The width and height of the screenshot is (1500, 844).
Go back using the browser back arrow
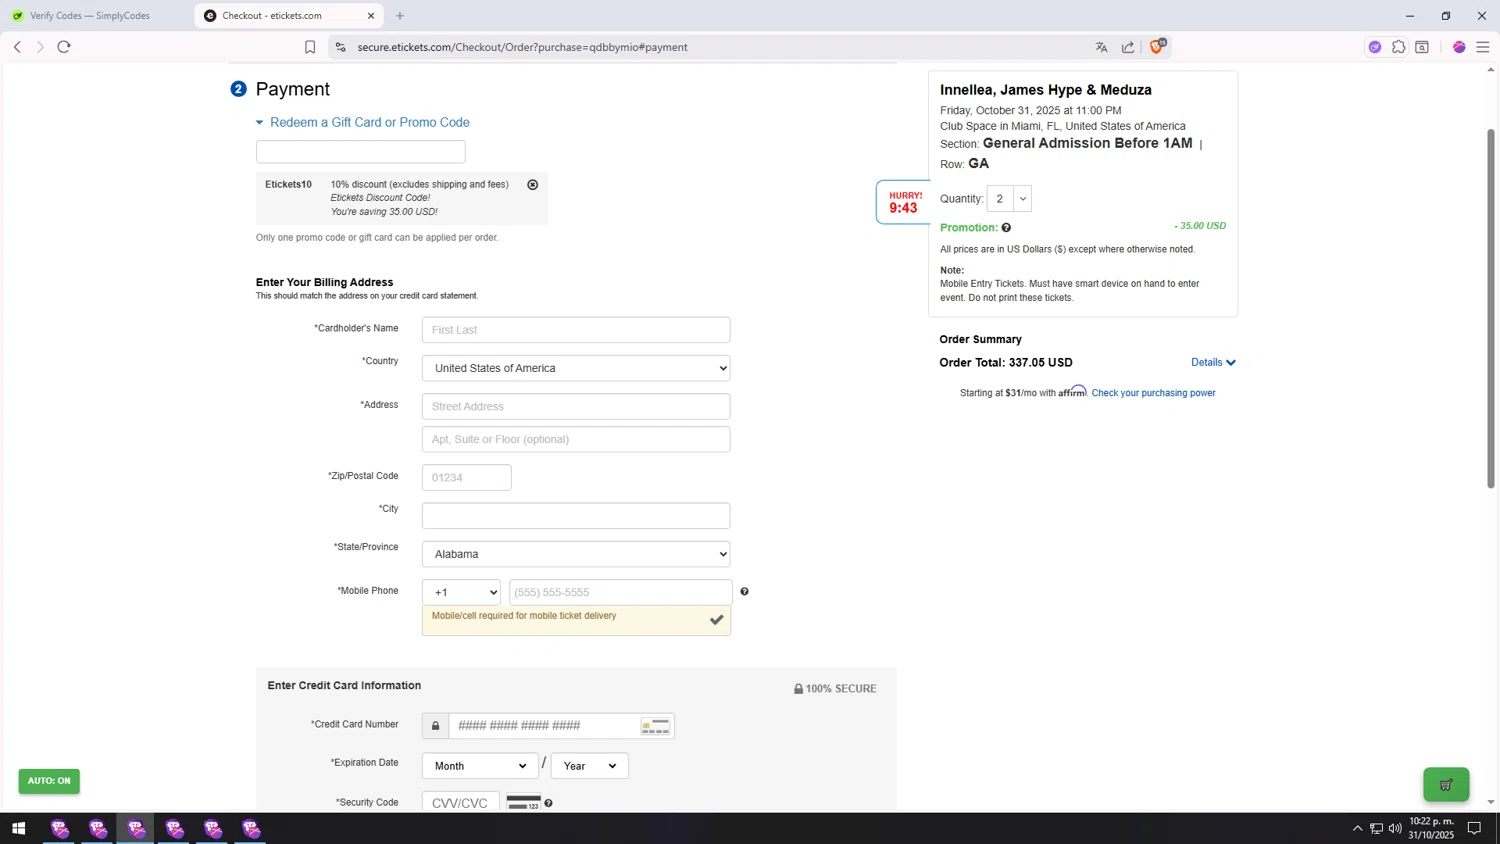tap(17, 47)
